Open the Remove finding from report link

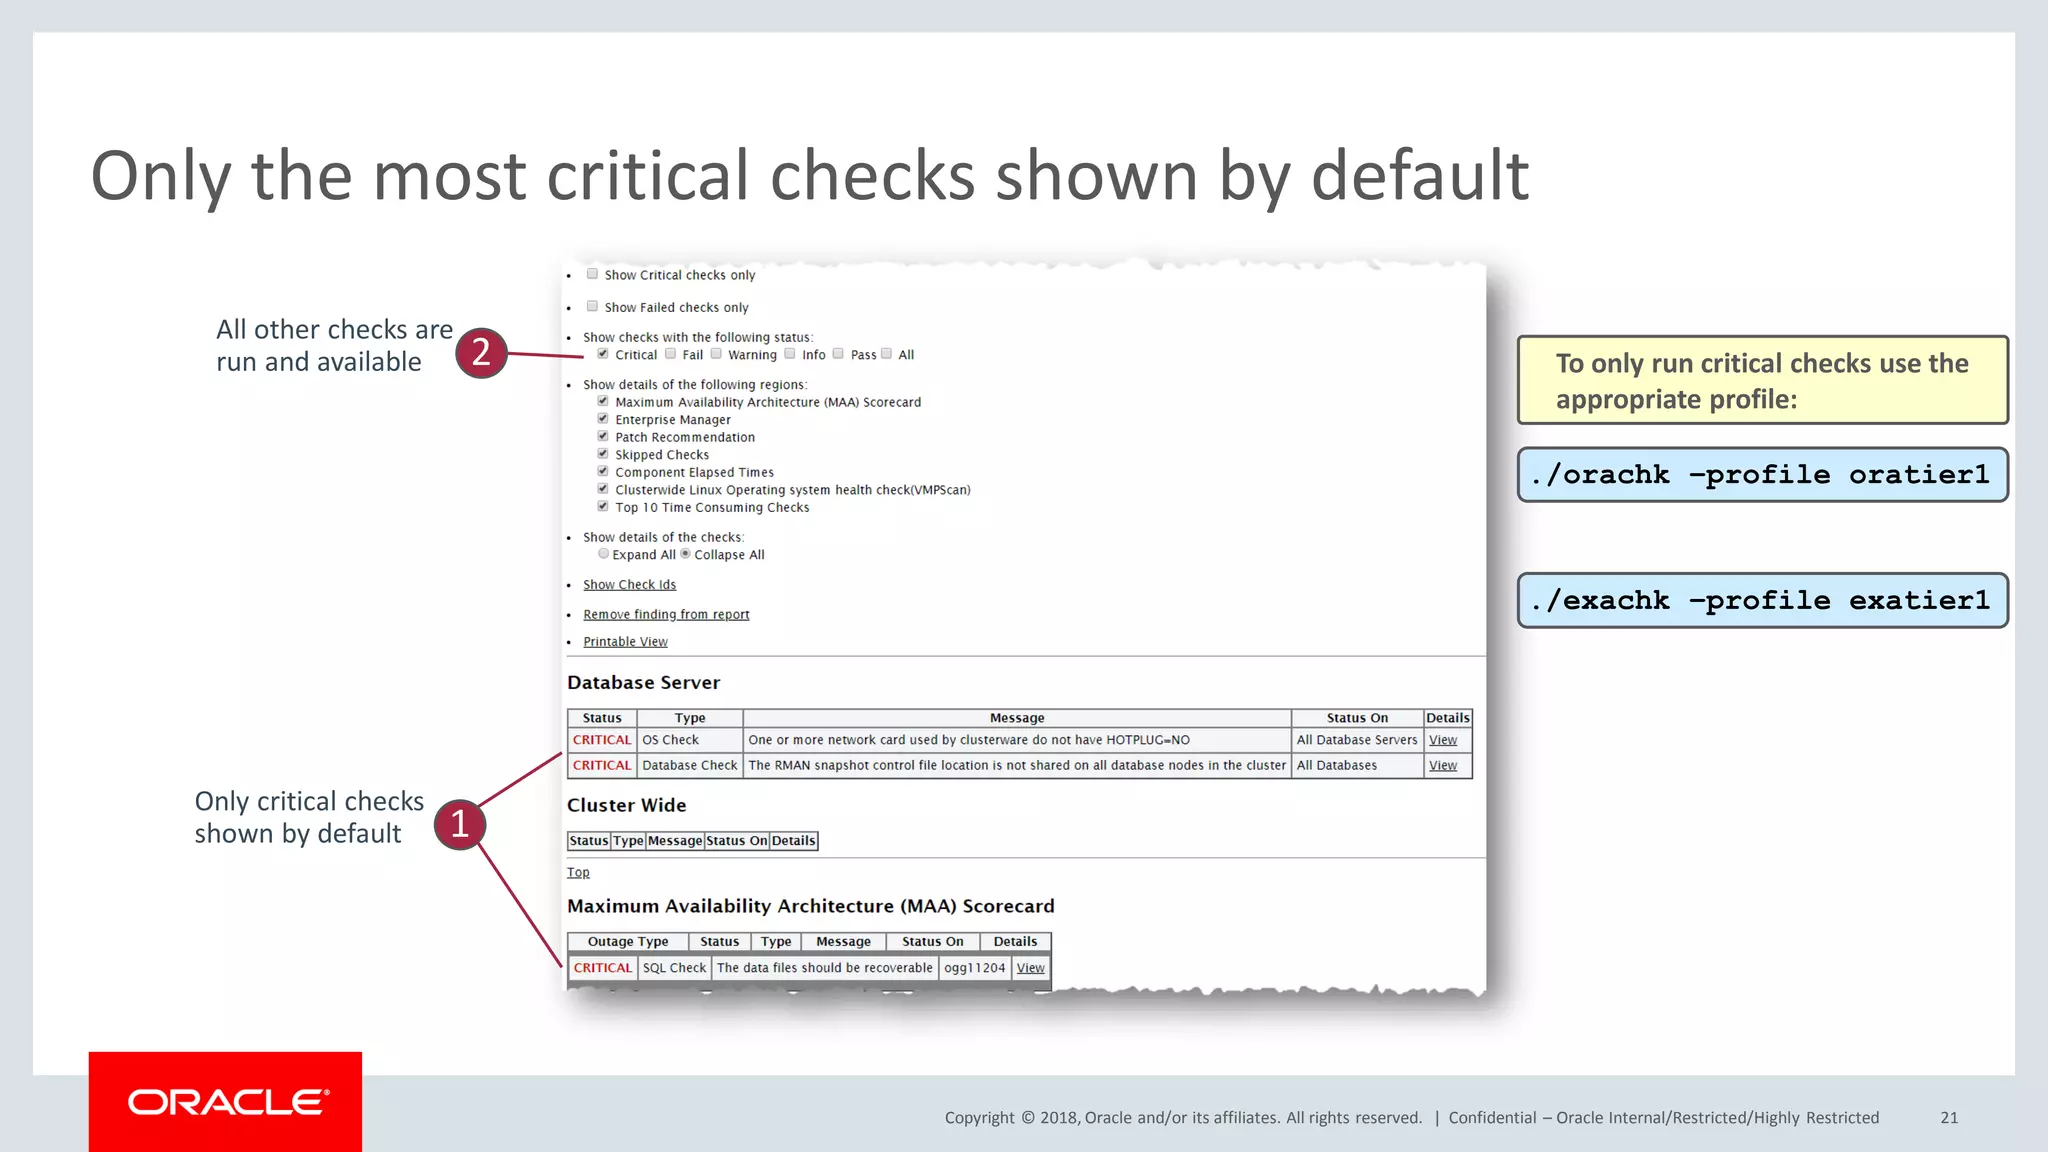coord(666,615)
